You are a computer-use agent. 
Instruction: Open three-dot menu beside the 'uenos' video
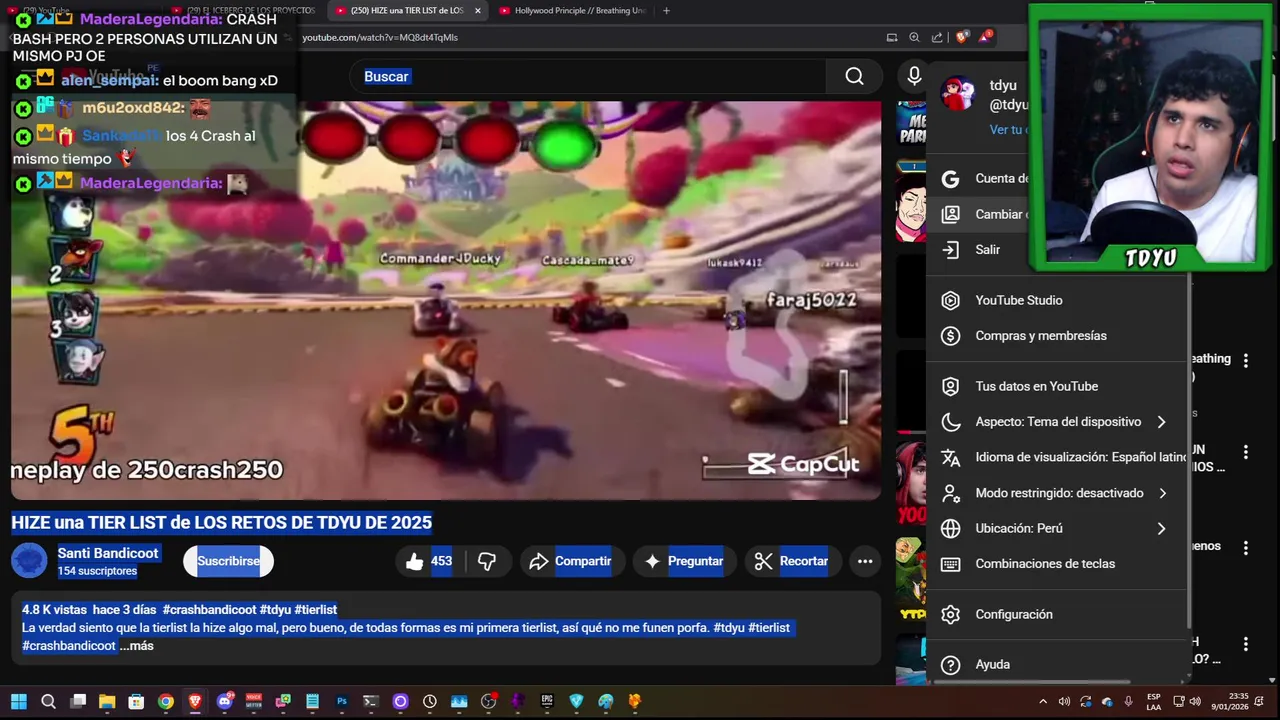pyautogui.click(x=1245, y=548)
